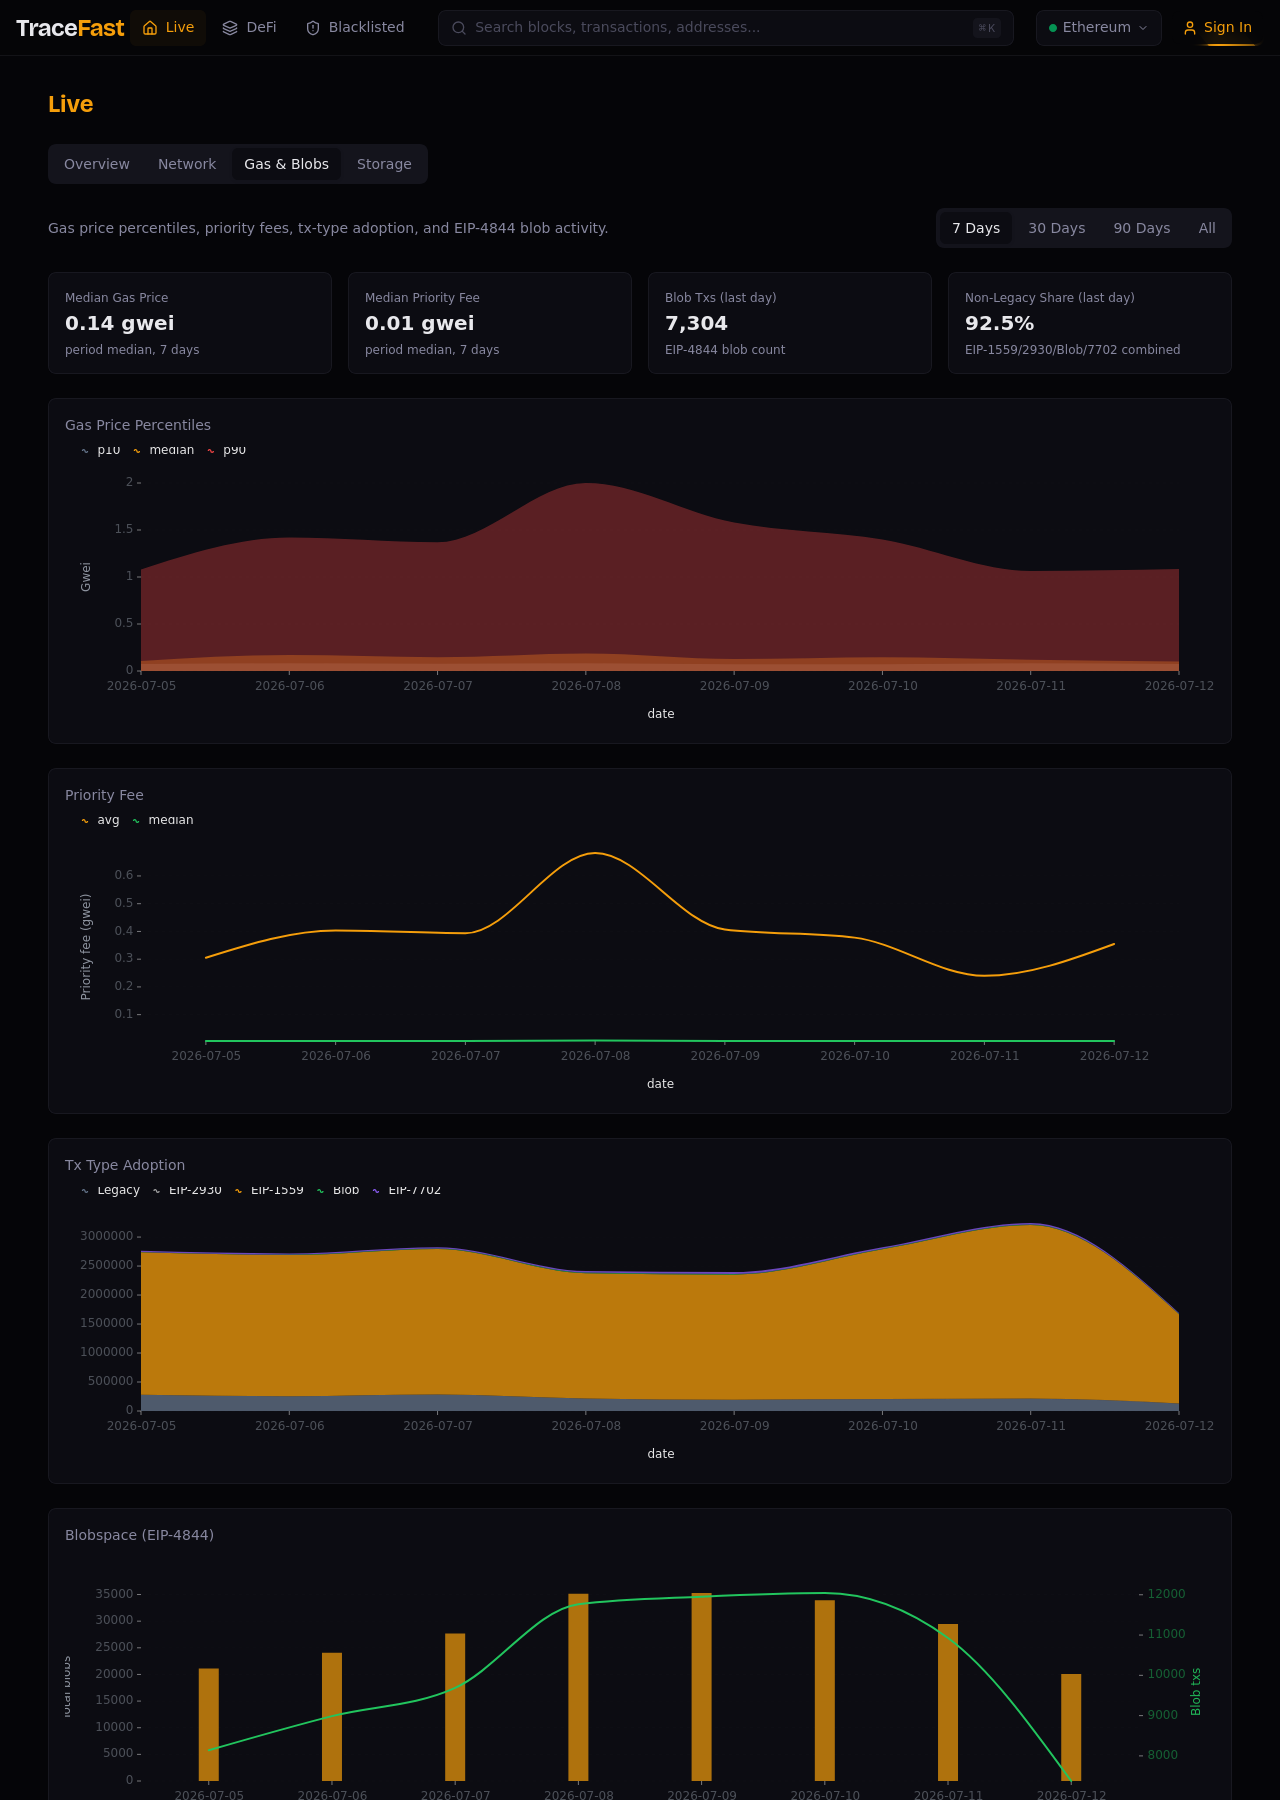Switch to the Storage tab
1280x1800 pixels.
(384, 164)
